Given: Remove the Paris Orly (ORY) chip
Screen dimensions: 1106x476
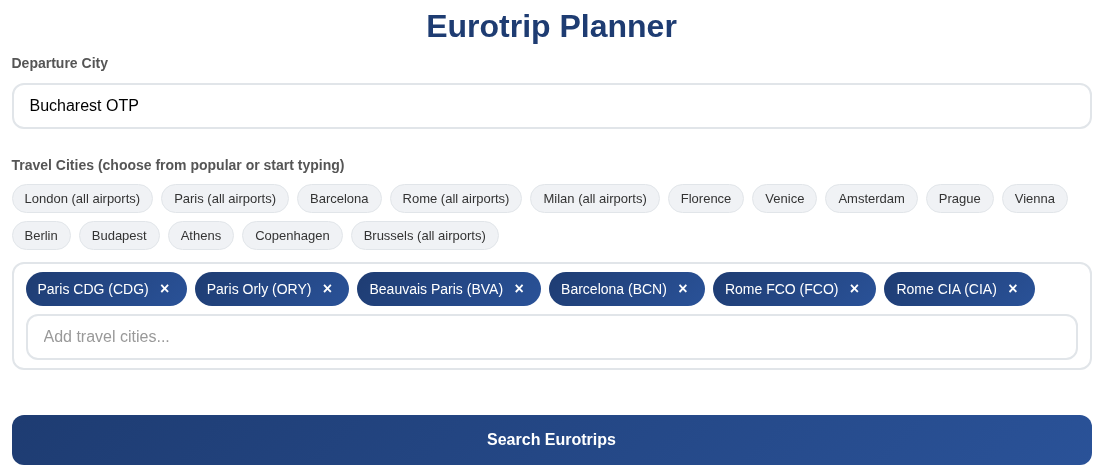Looking at the screenshot, I should 327,289.
